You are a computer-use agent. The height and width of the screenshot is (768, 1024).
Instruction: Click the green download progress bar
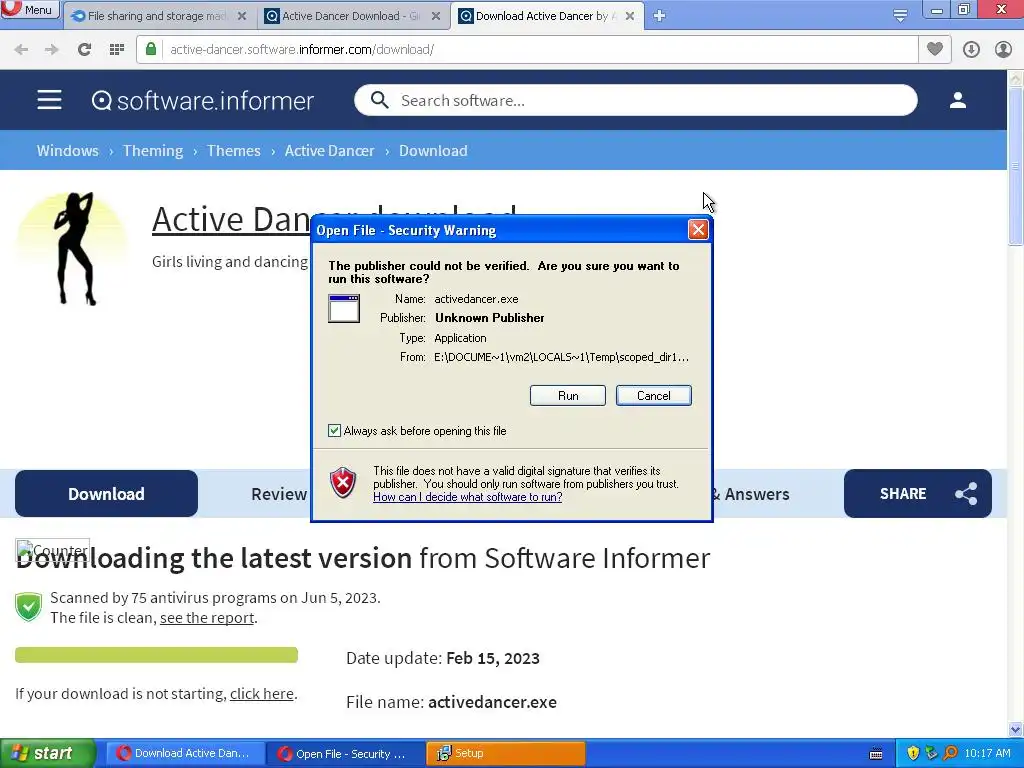[156, 655]
